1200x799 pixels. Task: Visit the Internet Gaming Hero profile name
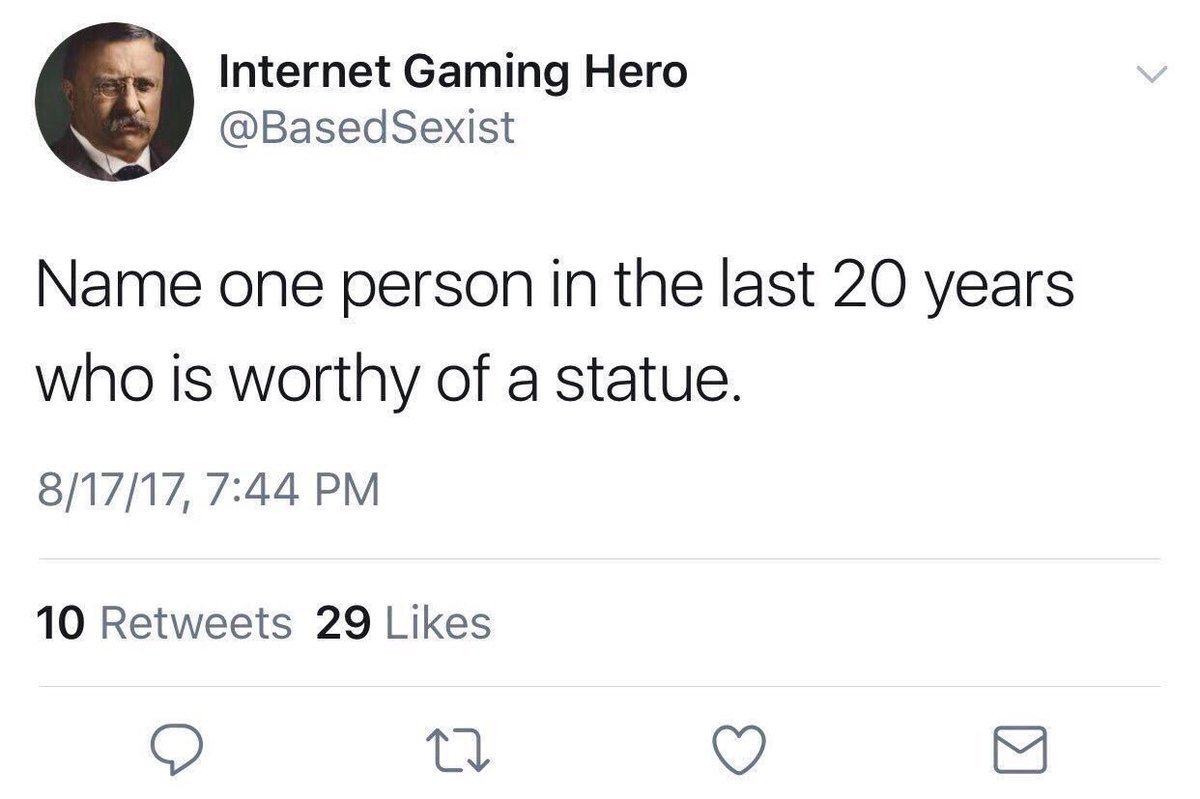coord(452,72)
